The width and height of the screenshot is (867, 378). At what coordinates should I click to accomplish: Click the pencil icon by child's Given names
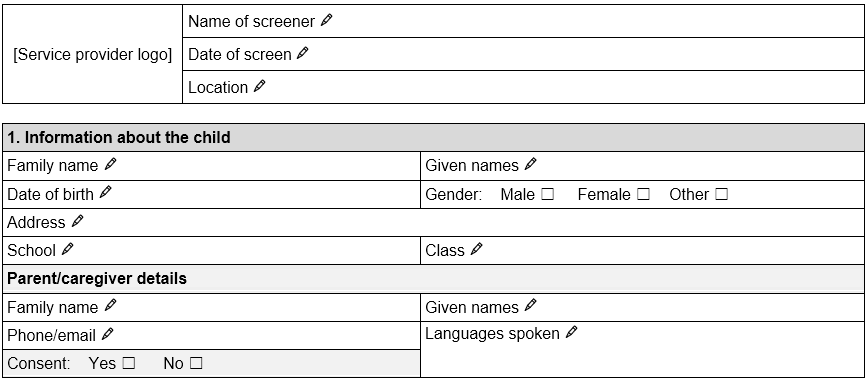tap(530, 164)
